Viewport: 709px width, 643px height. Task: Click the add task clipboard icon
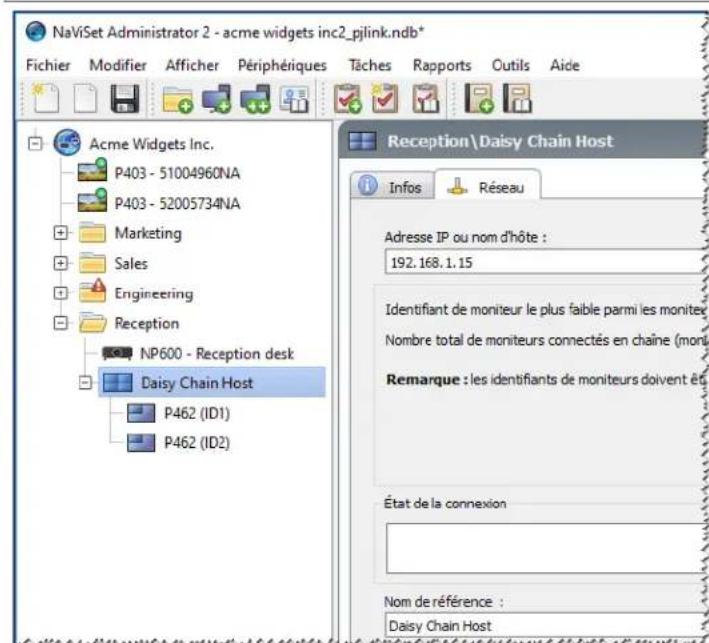[347, 99]
